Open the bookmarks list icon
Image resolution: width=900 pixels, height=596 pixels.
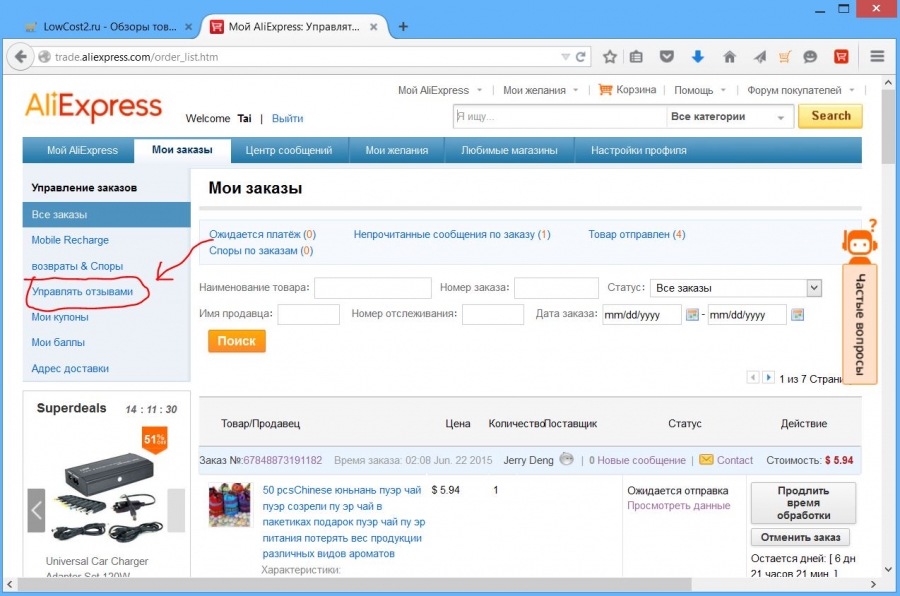tap(636, 57)
